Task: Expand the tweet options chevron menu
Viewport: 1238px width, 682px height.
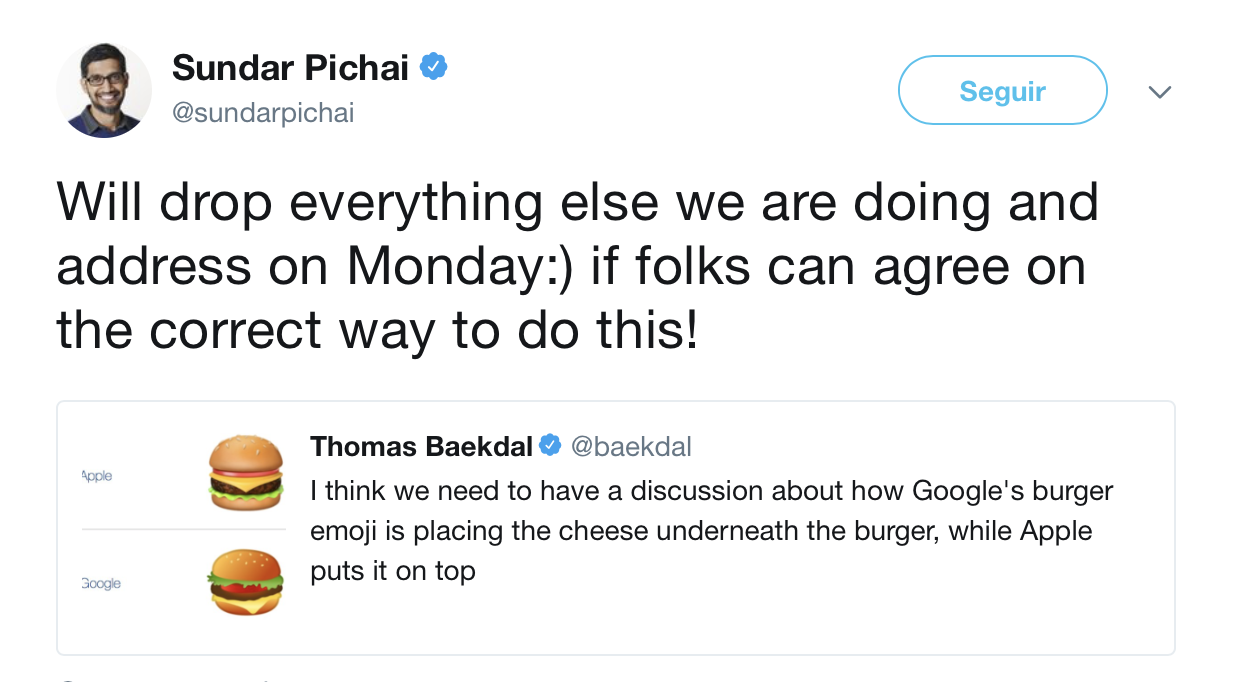Action: point(1159,92)
